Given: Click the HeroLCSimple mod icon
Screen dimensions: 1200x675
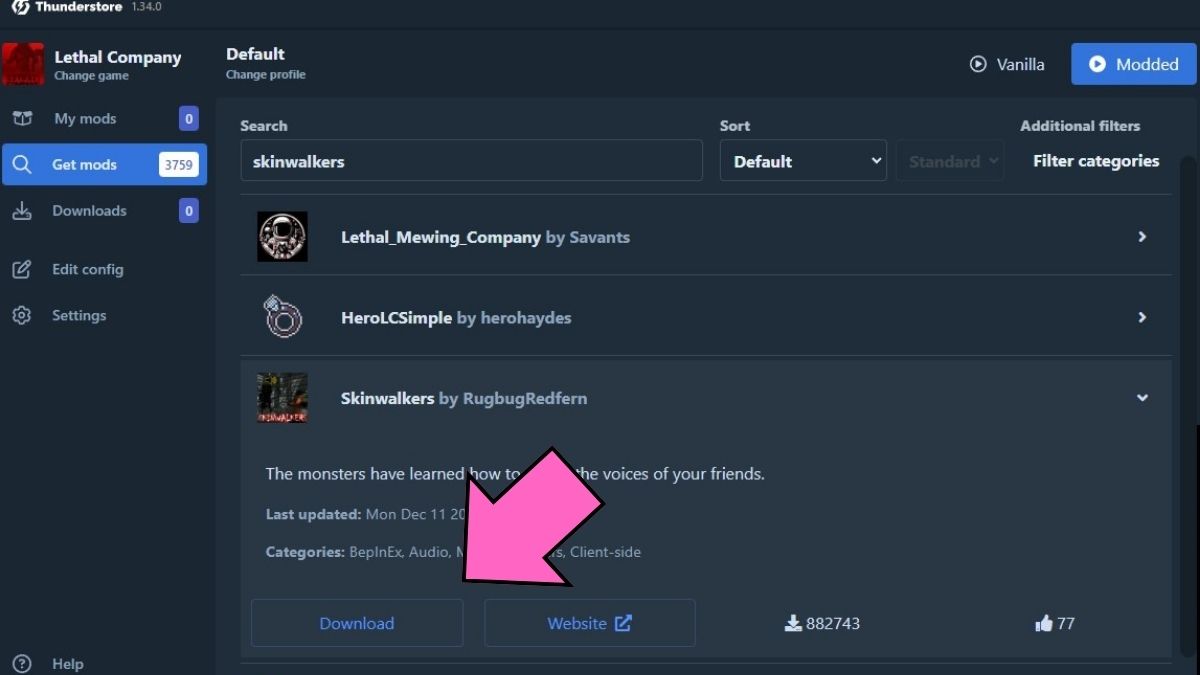Looking at the screenshot, I should (x=282, y=317).
